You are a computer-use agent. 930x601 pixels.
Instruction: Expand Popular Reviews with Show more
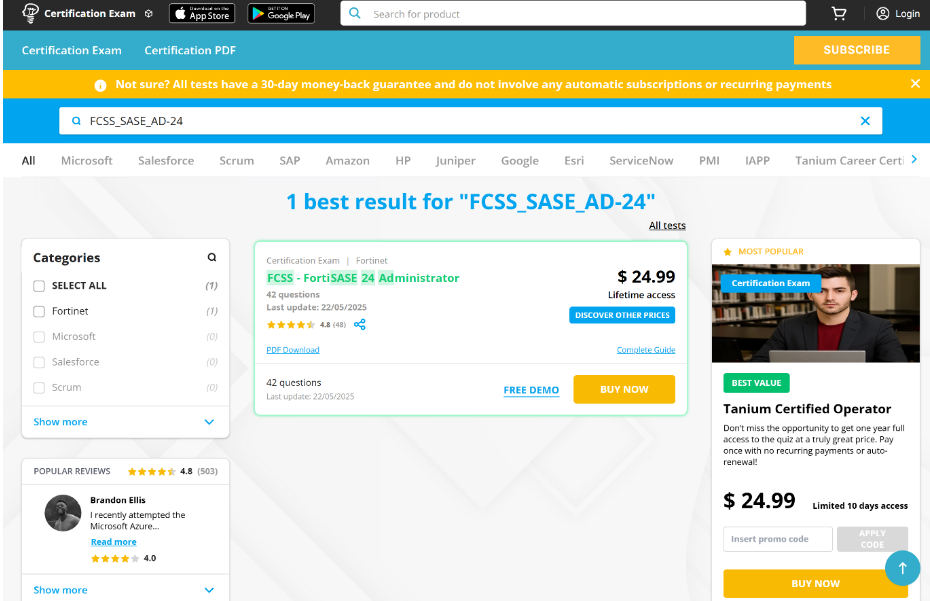(x=125, y=590)
